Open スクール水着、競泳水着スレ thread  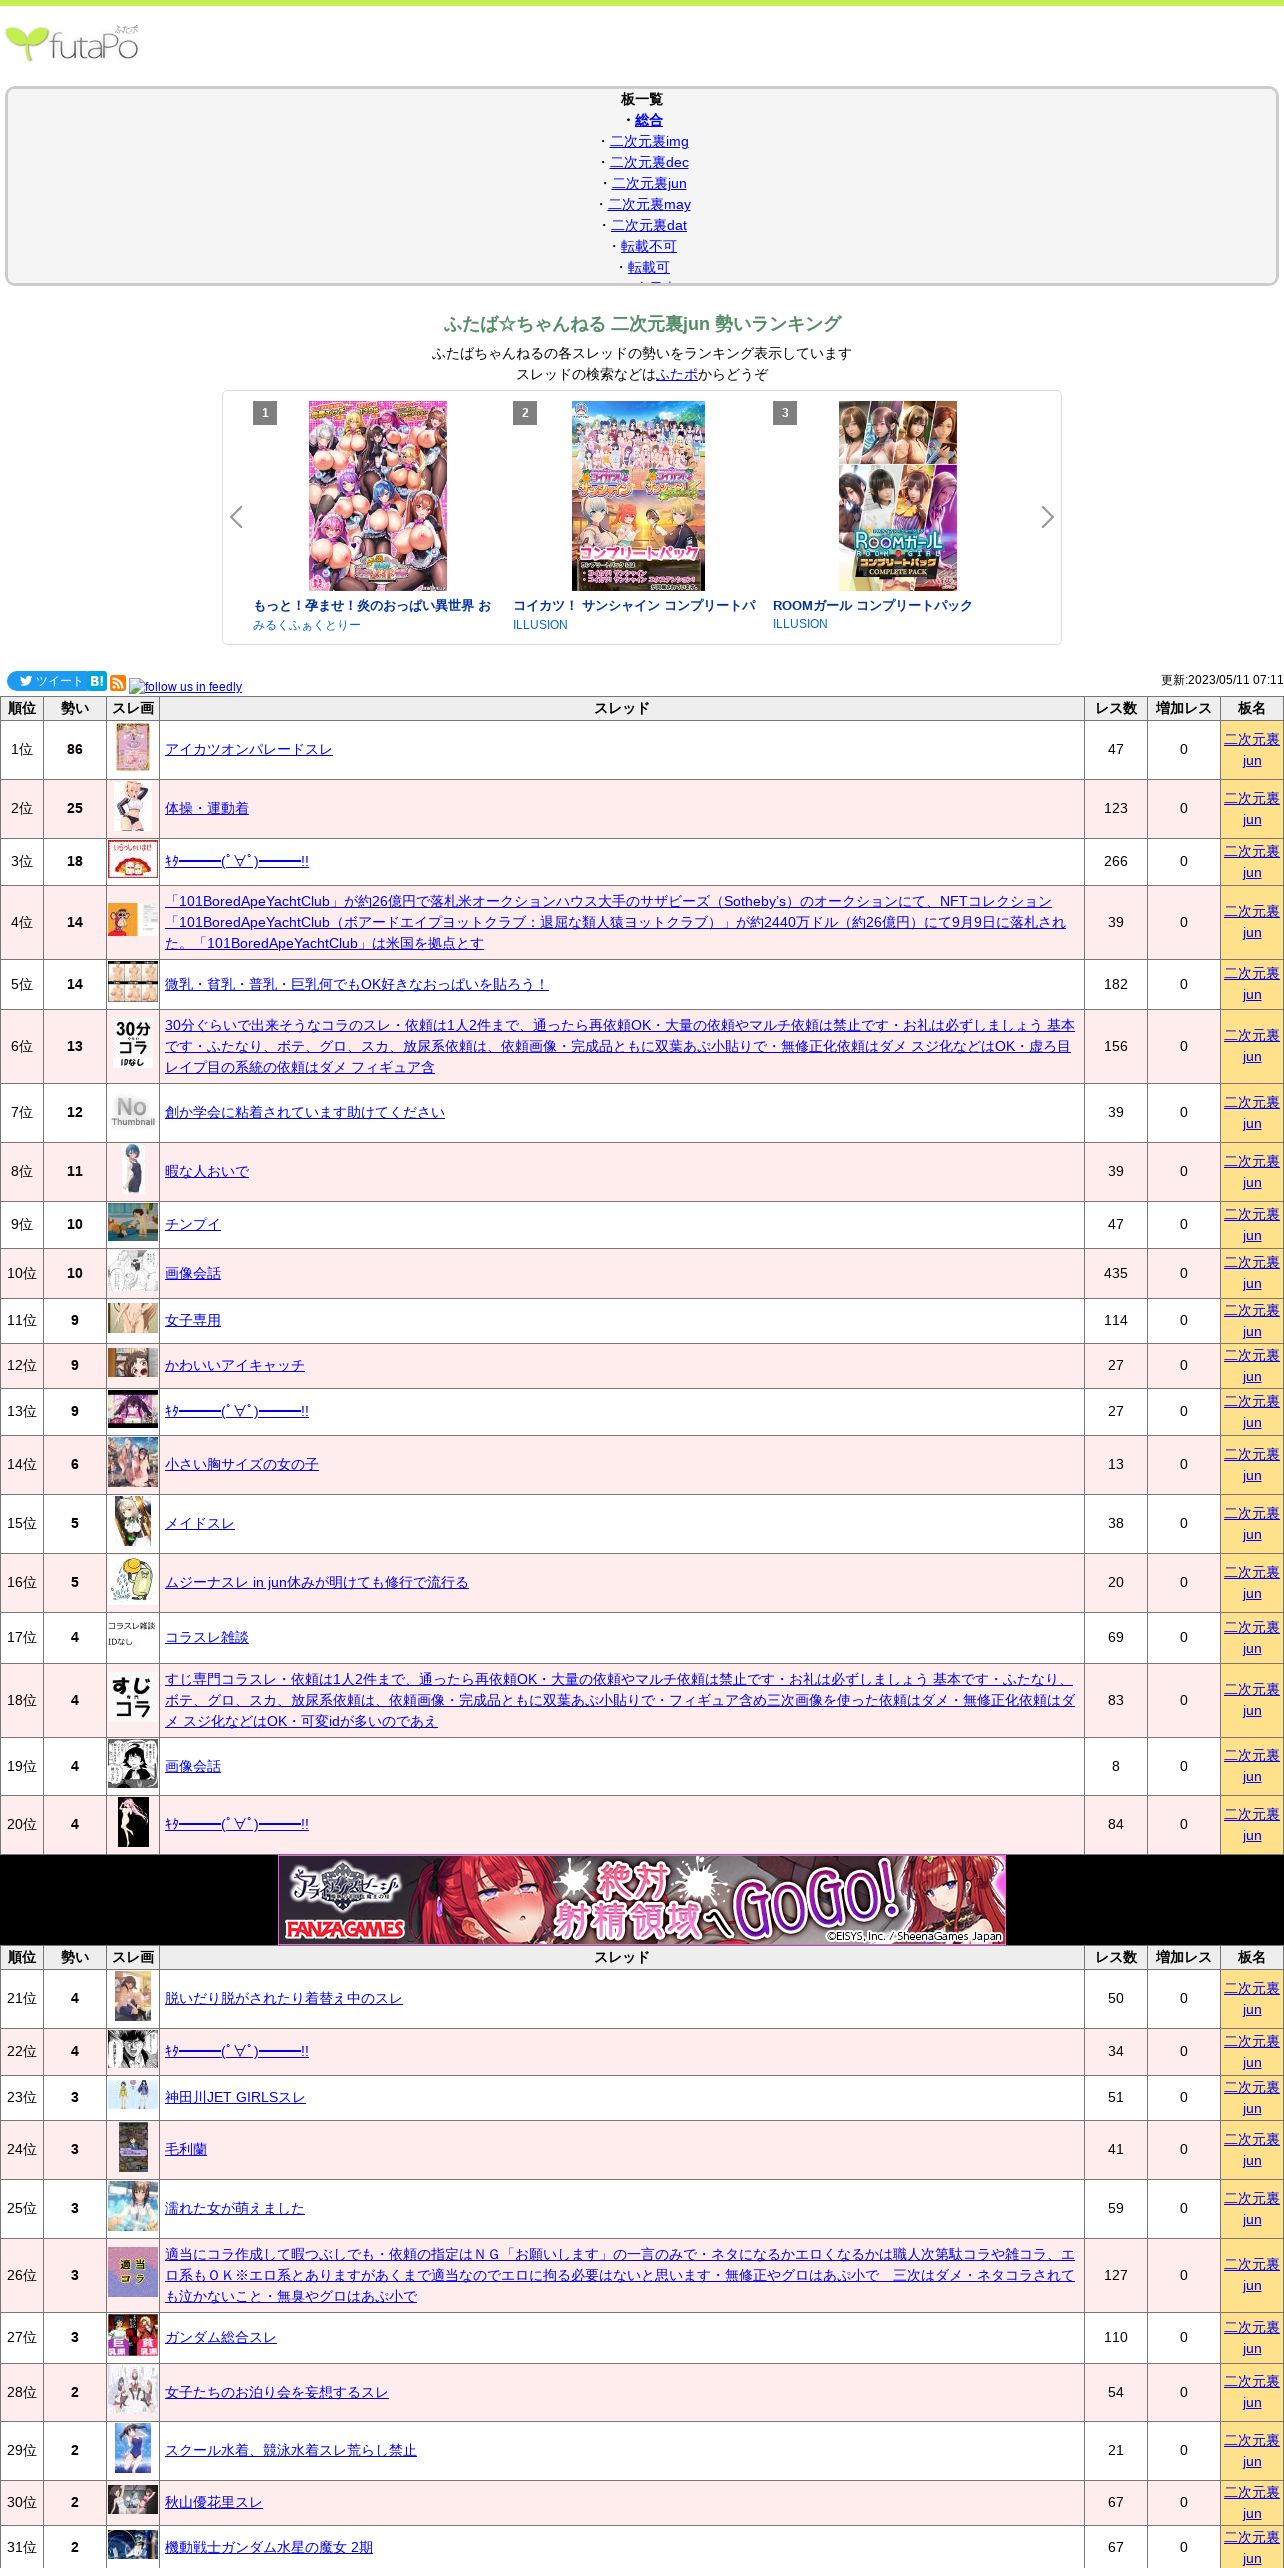point(290,2451)
